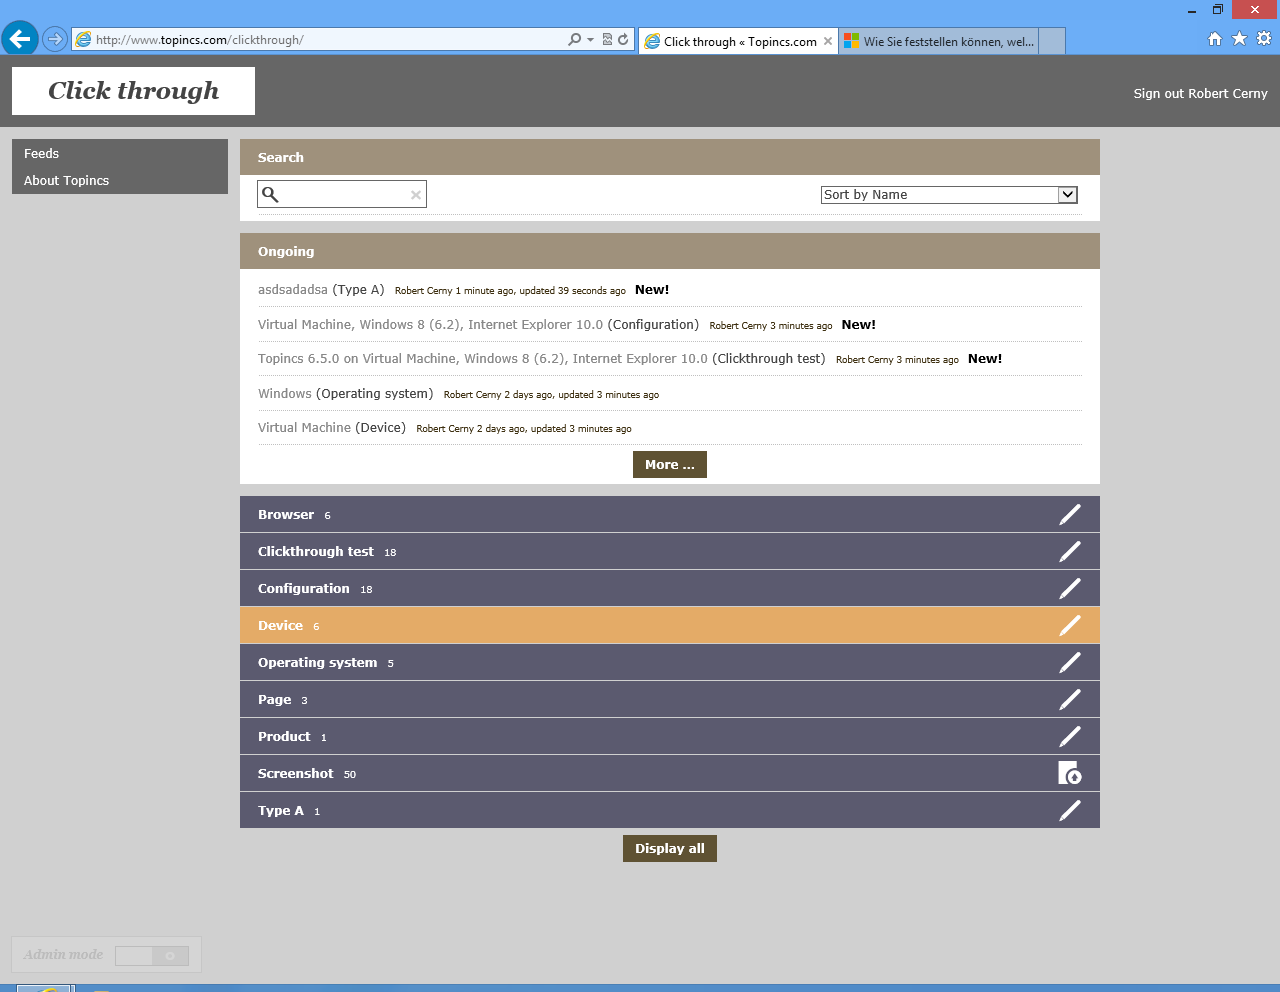Switch to the Wie Sie feststellen tab
The width and height of the screenshot is (1280, 992).
click(x=940, y=42)
